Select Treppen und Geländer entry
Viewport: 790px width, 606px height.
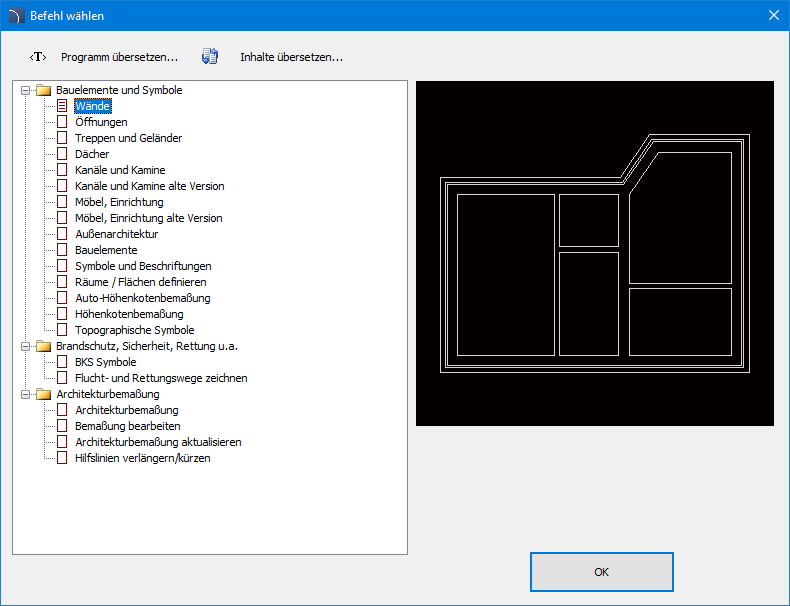[x=128, y=138]
